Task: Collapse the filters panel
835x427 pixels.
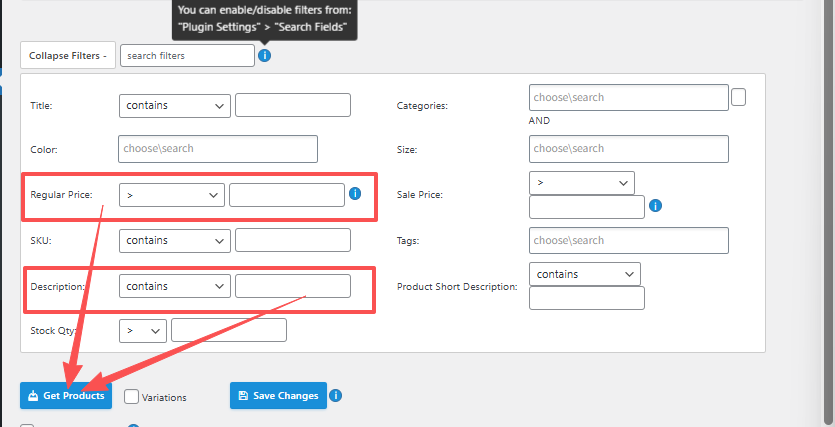Action: click(68, 55)
